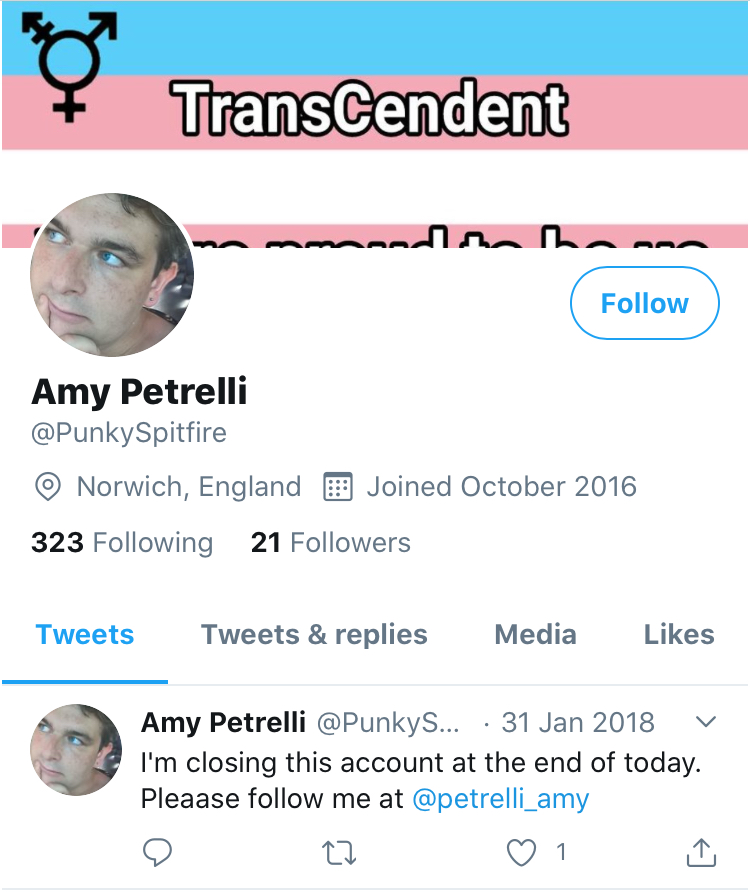This screenshot has width=750, height=892.
Task: View the Likes tab
Action: click(x=679, y=634)
